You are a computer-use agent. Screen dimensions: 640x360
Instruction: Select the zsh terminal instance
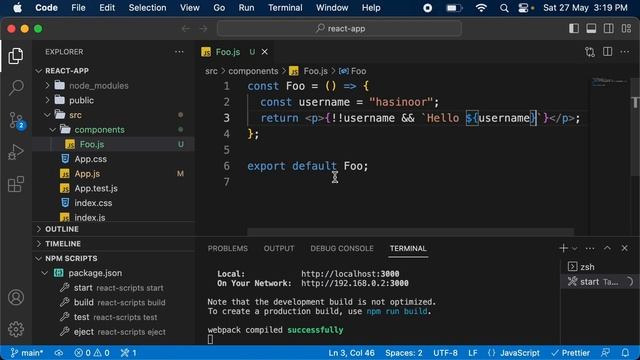pos(599,267)
